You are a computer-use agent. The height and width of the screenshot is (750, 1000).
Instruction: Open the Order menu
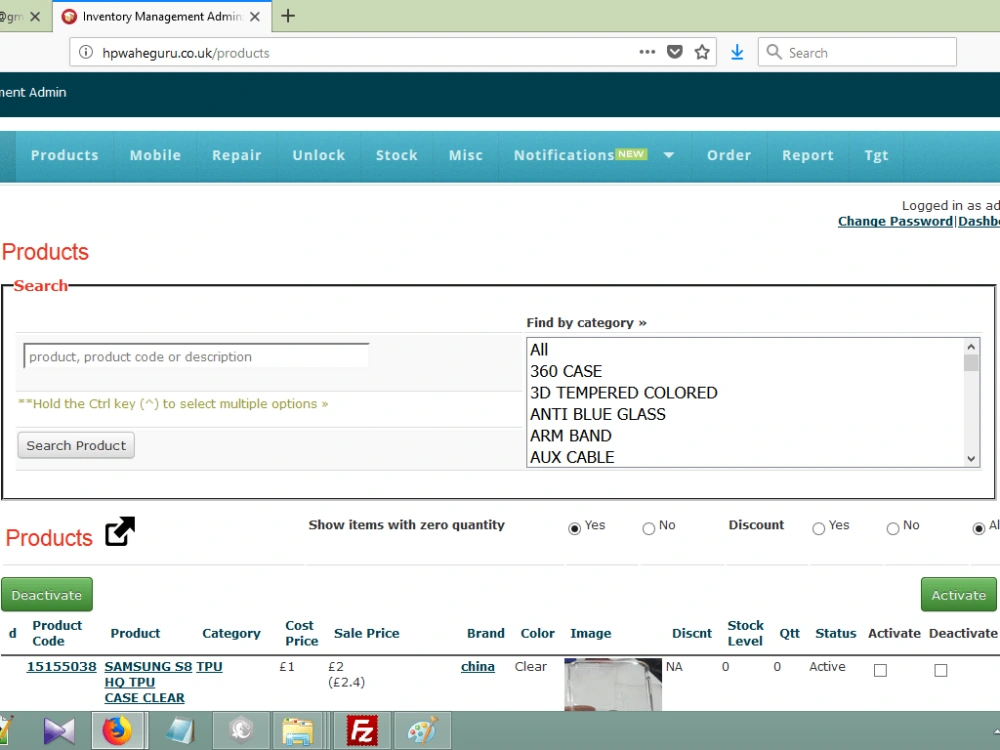pyautogui.click(x=728, y=156)
